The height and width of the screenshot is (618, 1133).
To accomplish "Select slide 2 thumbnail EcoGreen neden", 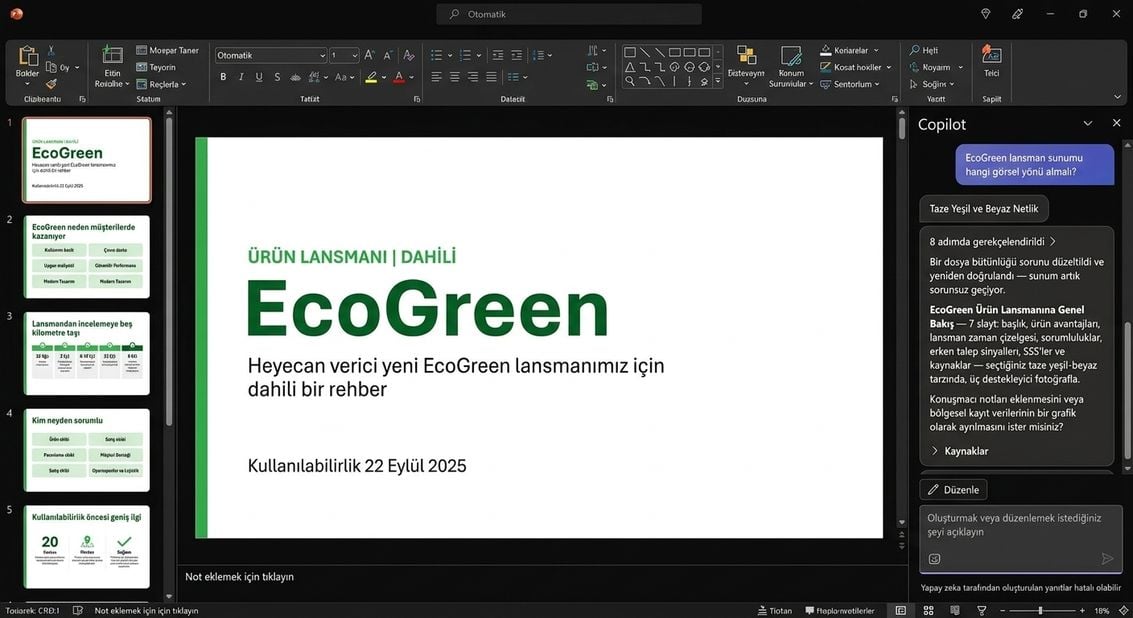I will pyautogui.click(x=87, y=257).
